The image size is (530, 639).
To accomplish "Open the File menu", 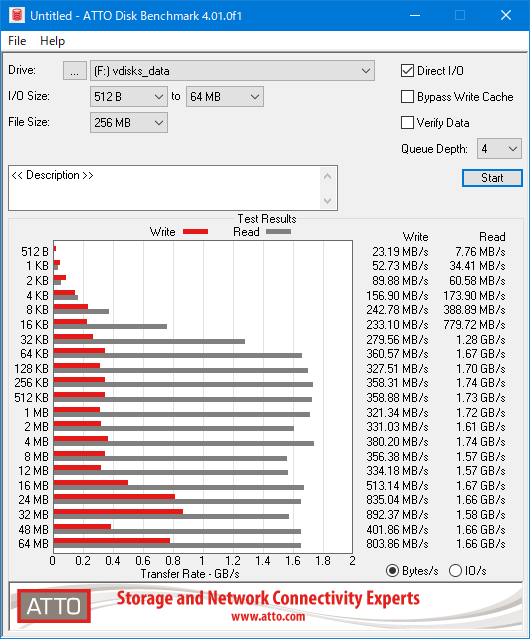I will pyautogui.click(x=17, y=41).
